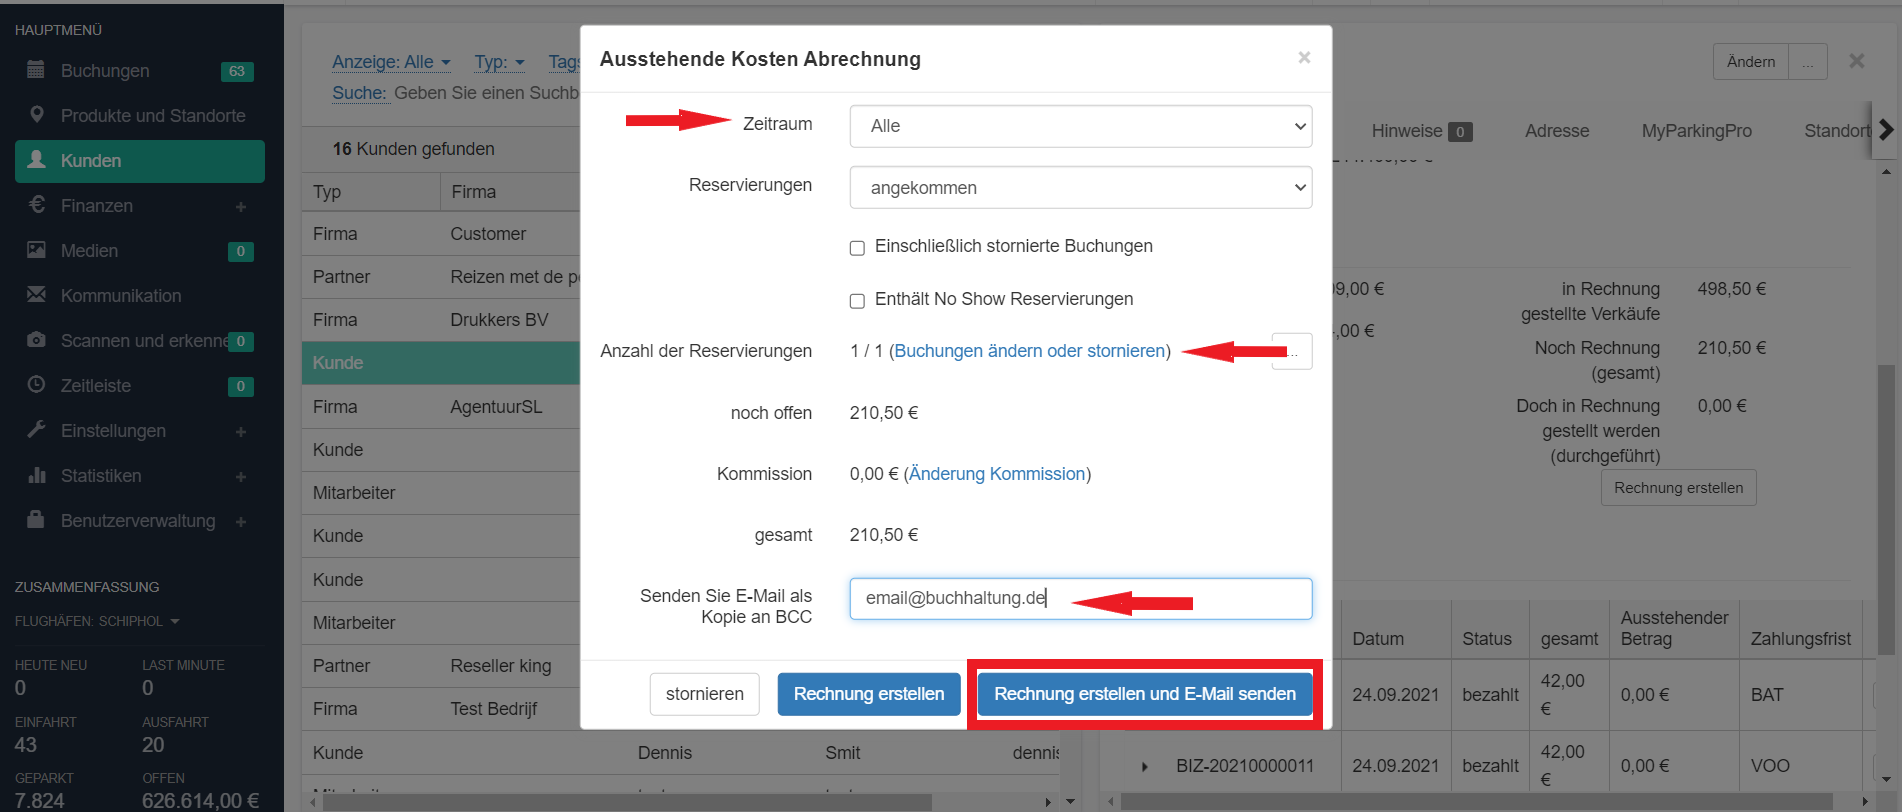Click the Ändern button
Image resolution: width=1902 pixels, height=812 pixels.
coord(1751,62)
